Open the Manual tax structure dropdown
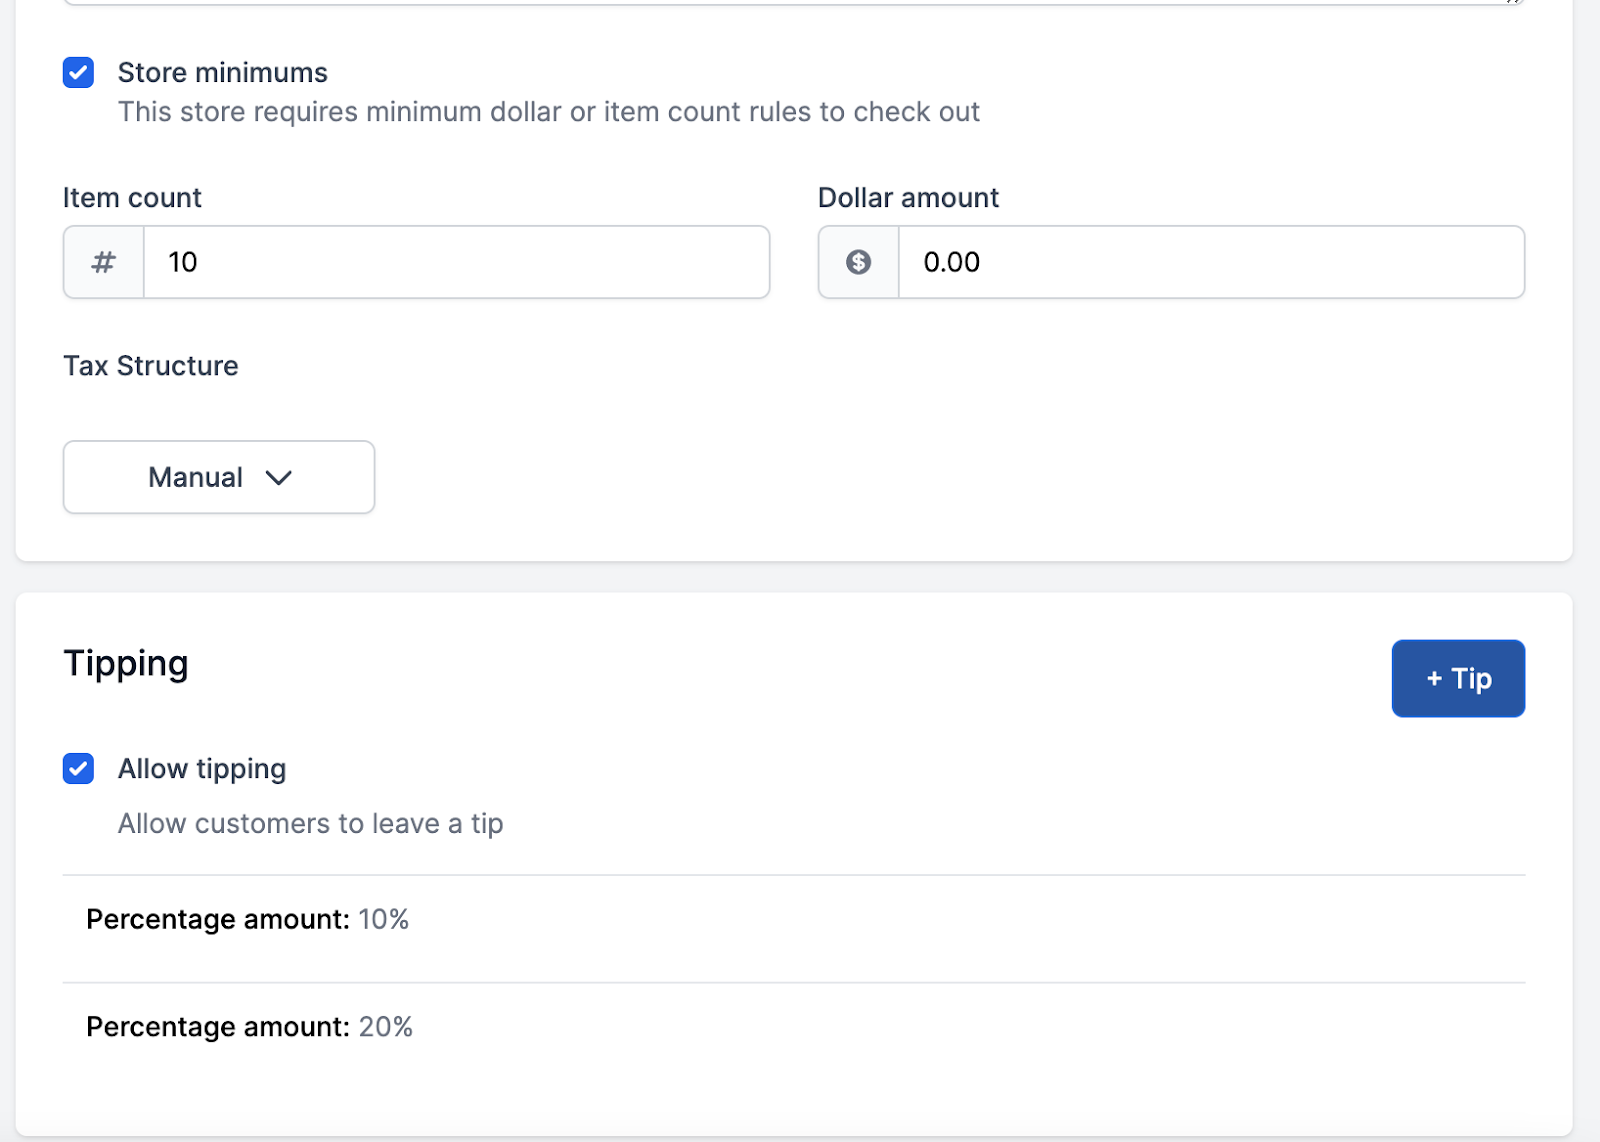The width and height of the screenshot is (1600, 1142). click(x=219, y=477)
